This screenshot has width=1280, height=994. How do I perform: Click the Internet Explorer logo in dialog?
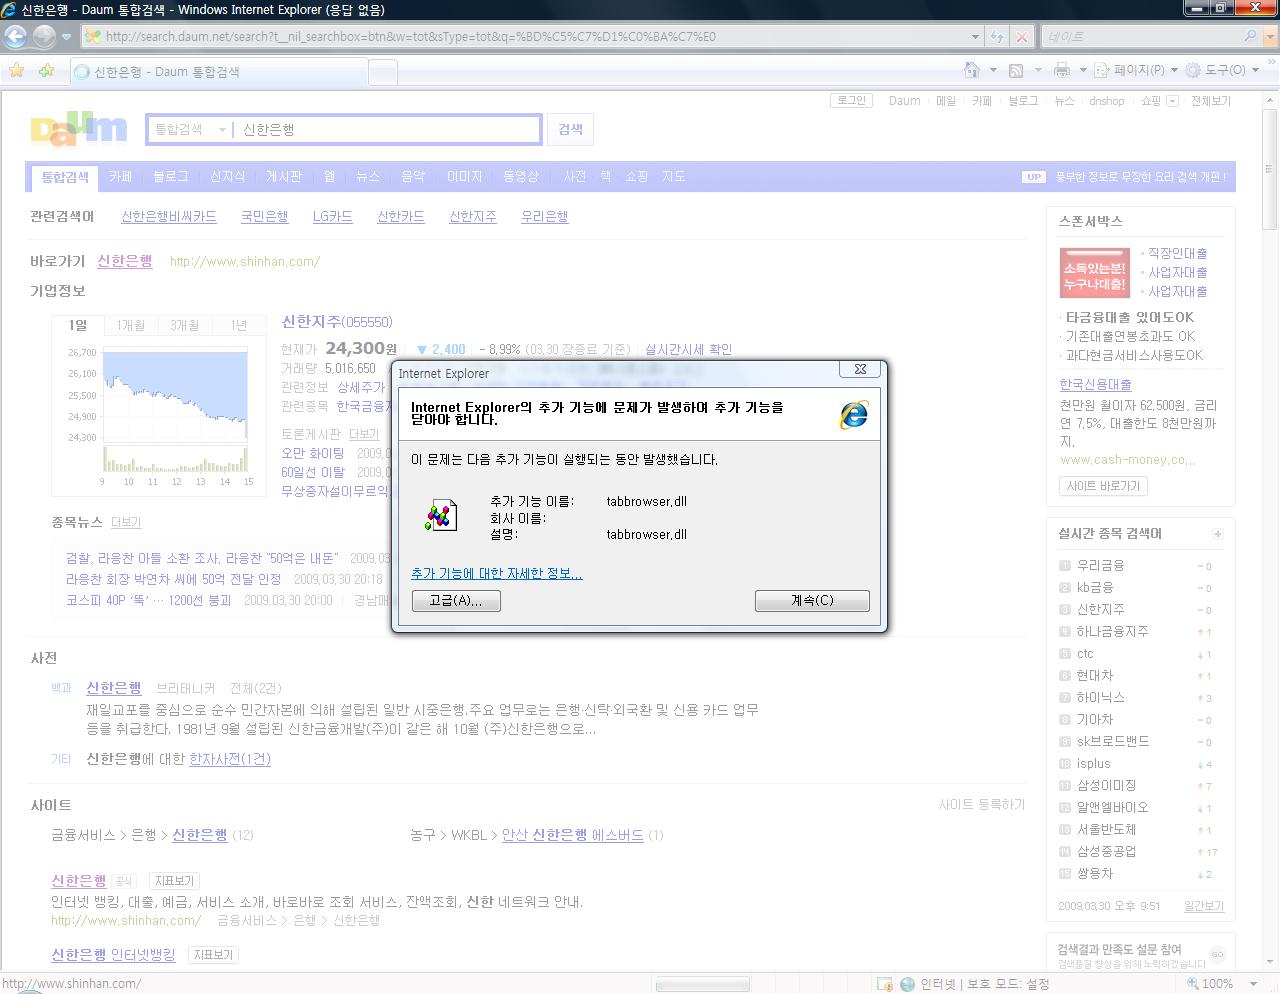click(x=854, y=414)
